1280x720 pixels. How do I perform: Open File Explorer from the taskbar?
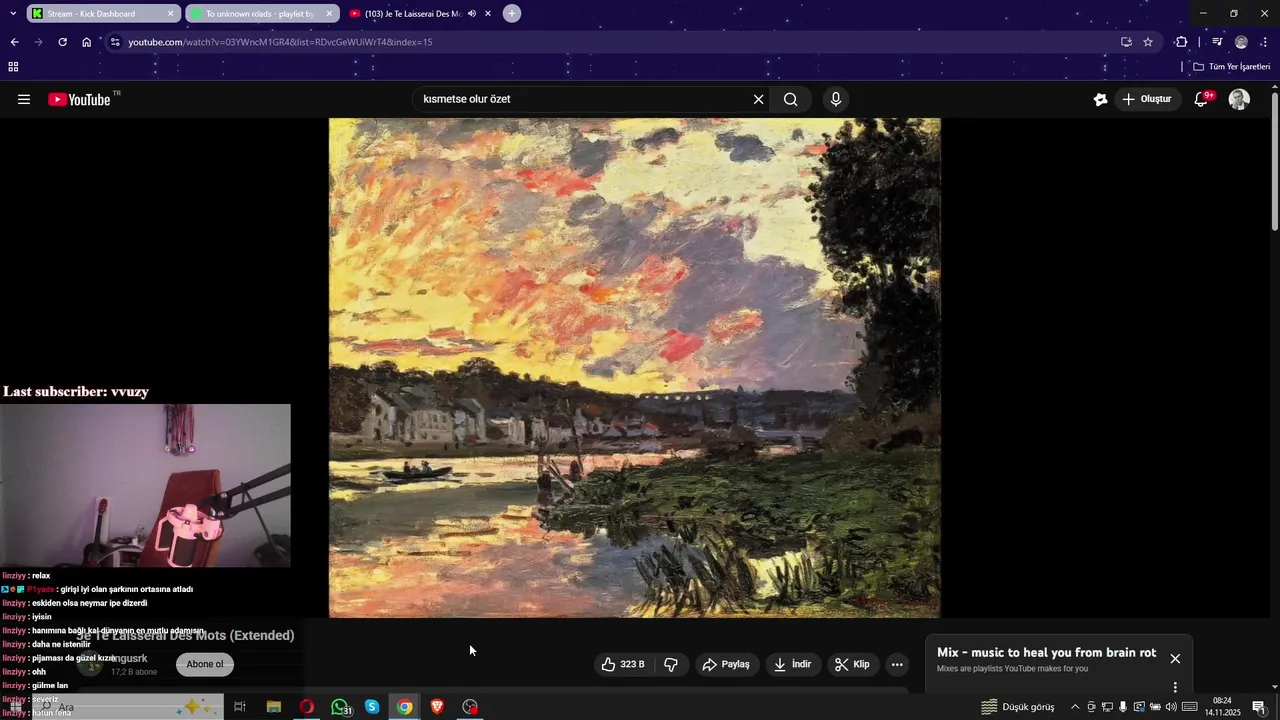(273, 707)
